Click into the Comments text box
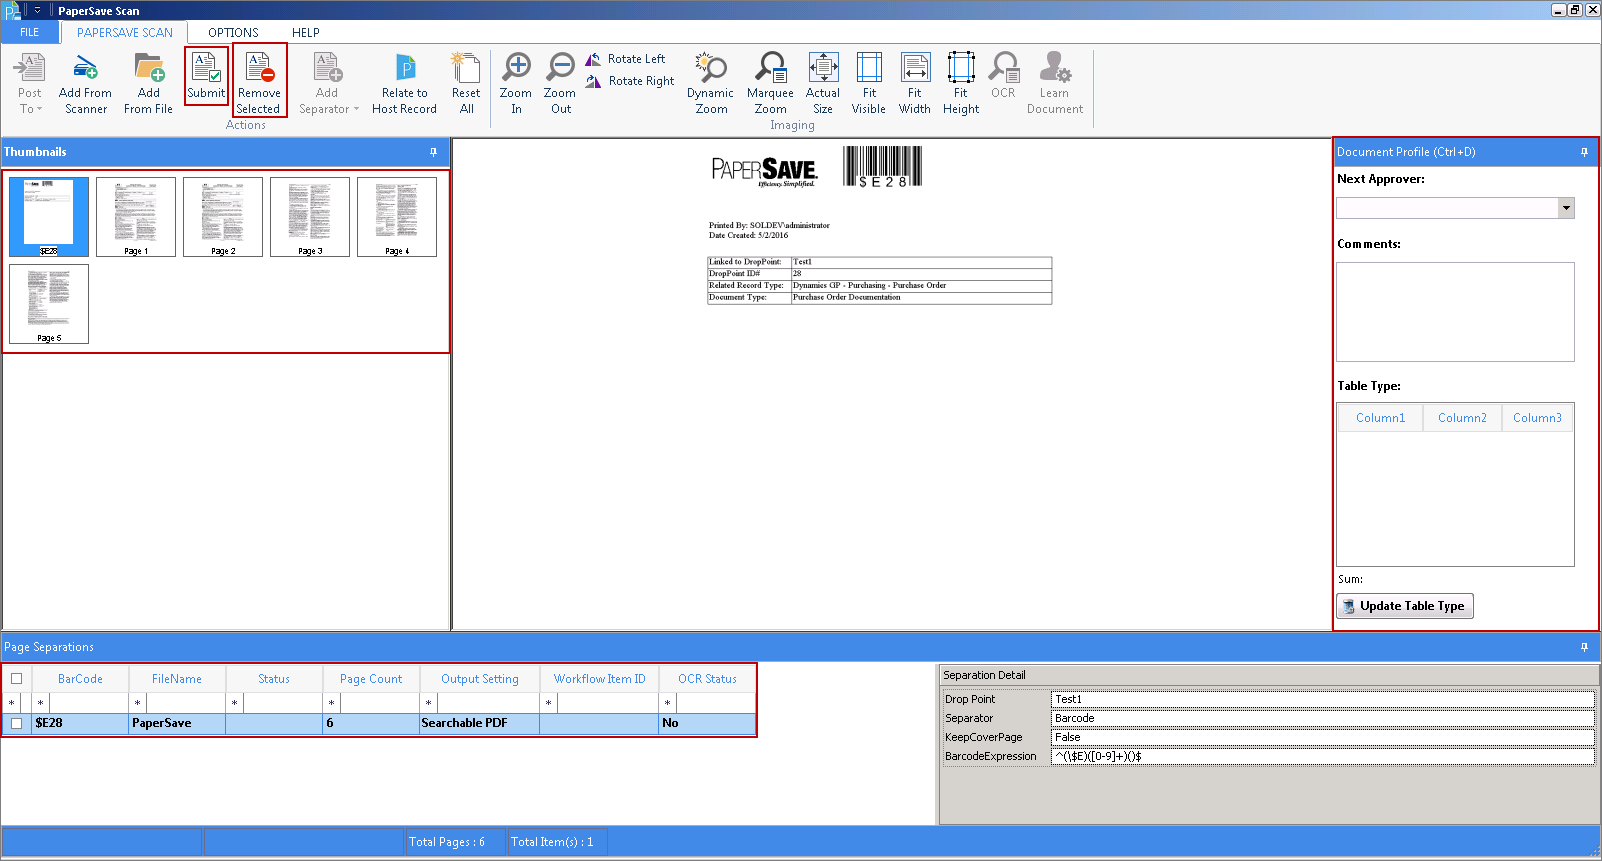 [x=1455, y=312]
